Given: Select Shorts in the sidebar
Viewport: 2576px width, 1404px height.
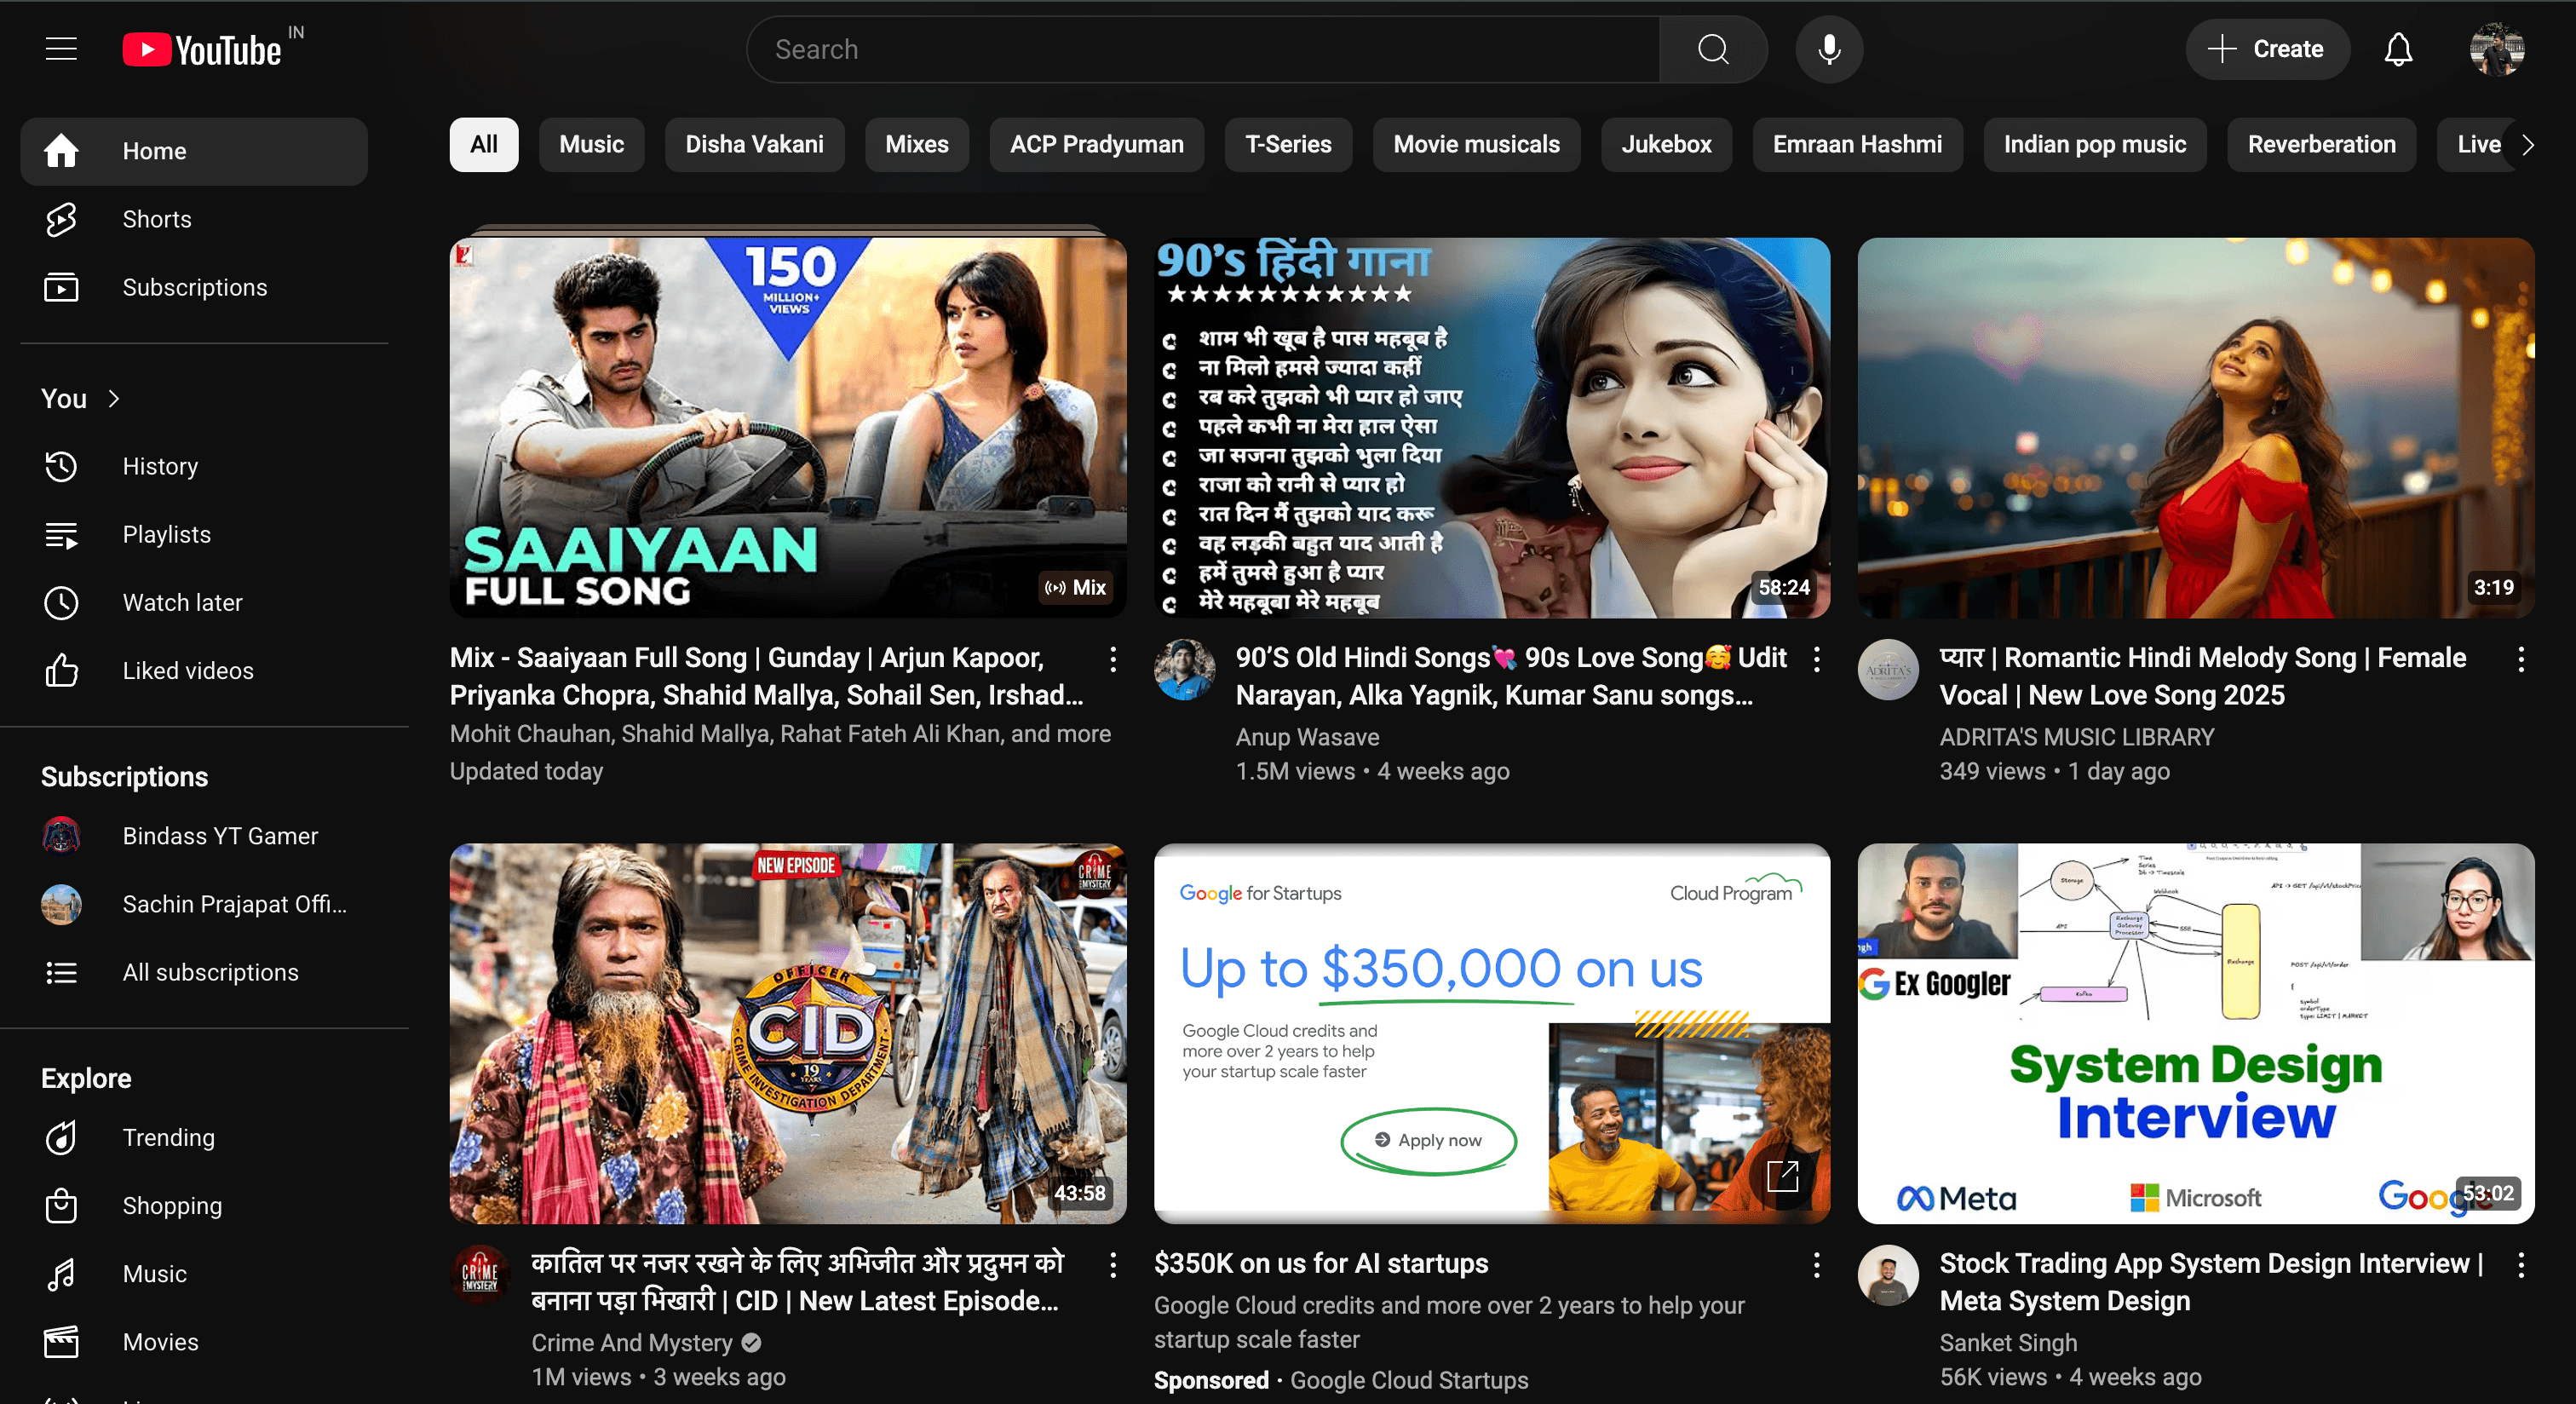Looking at the screenshot, I should 157,219.
